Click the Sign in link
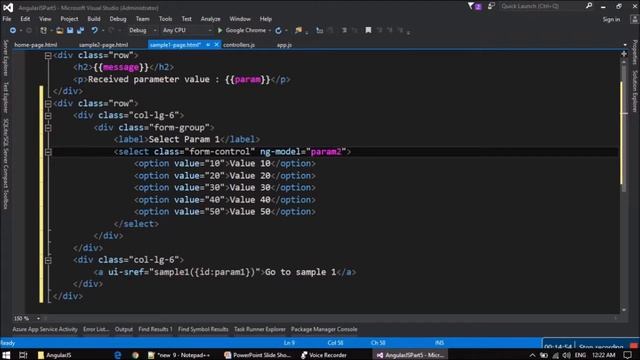Screen dimensions: 640x360 pos(611,19)
